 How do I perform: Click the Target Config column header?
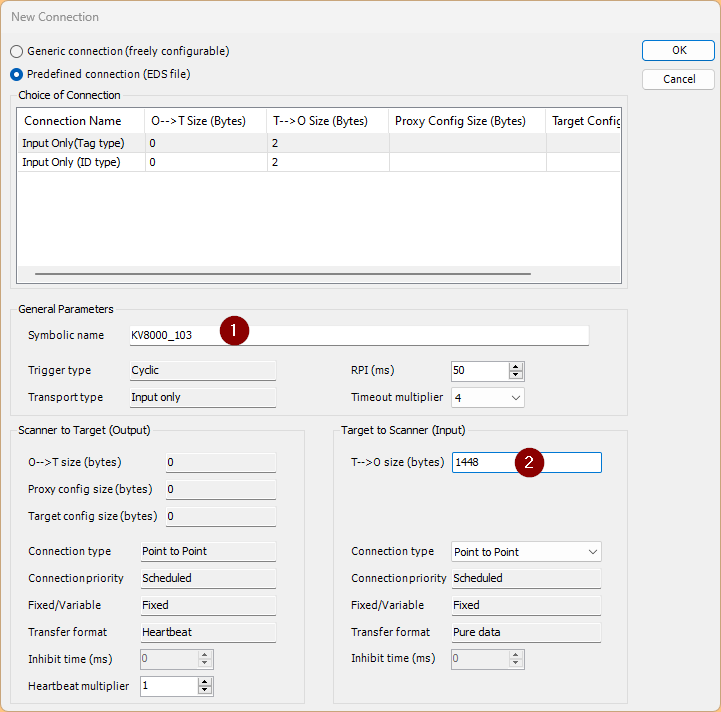(583, 121)
